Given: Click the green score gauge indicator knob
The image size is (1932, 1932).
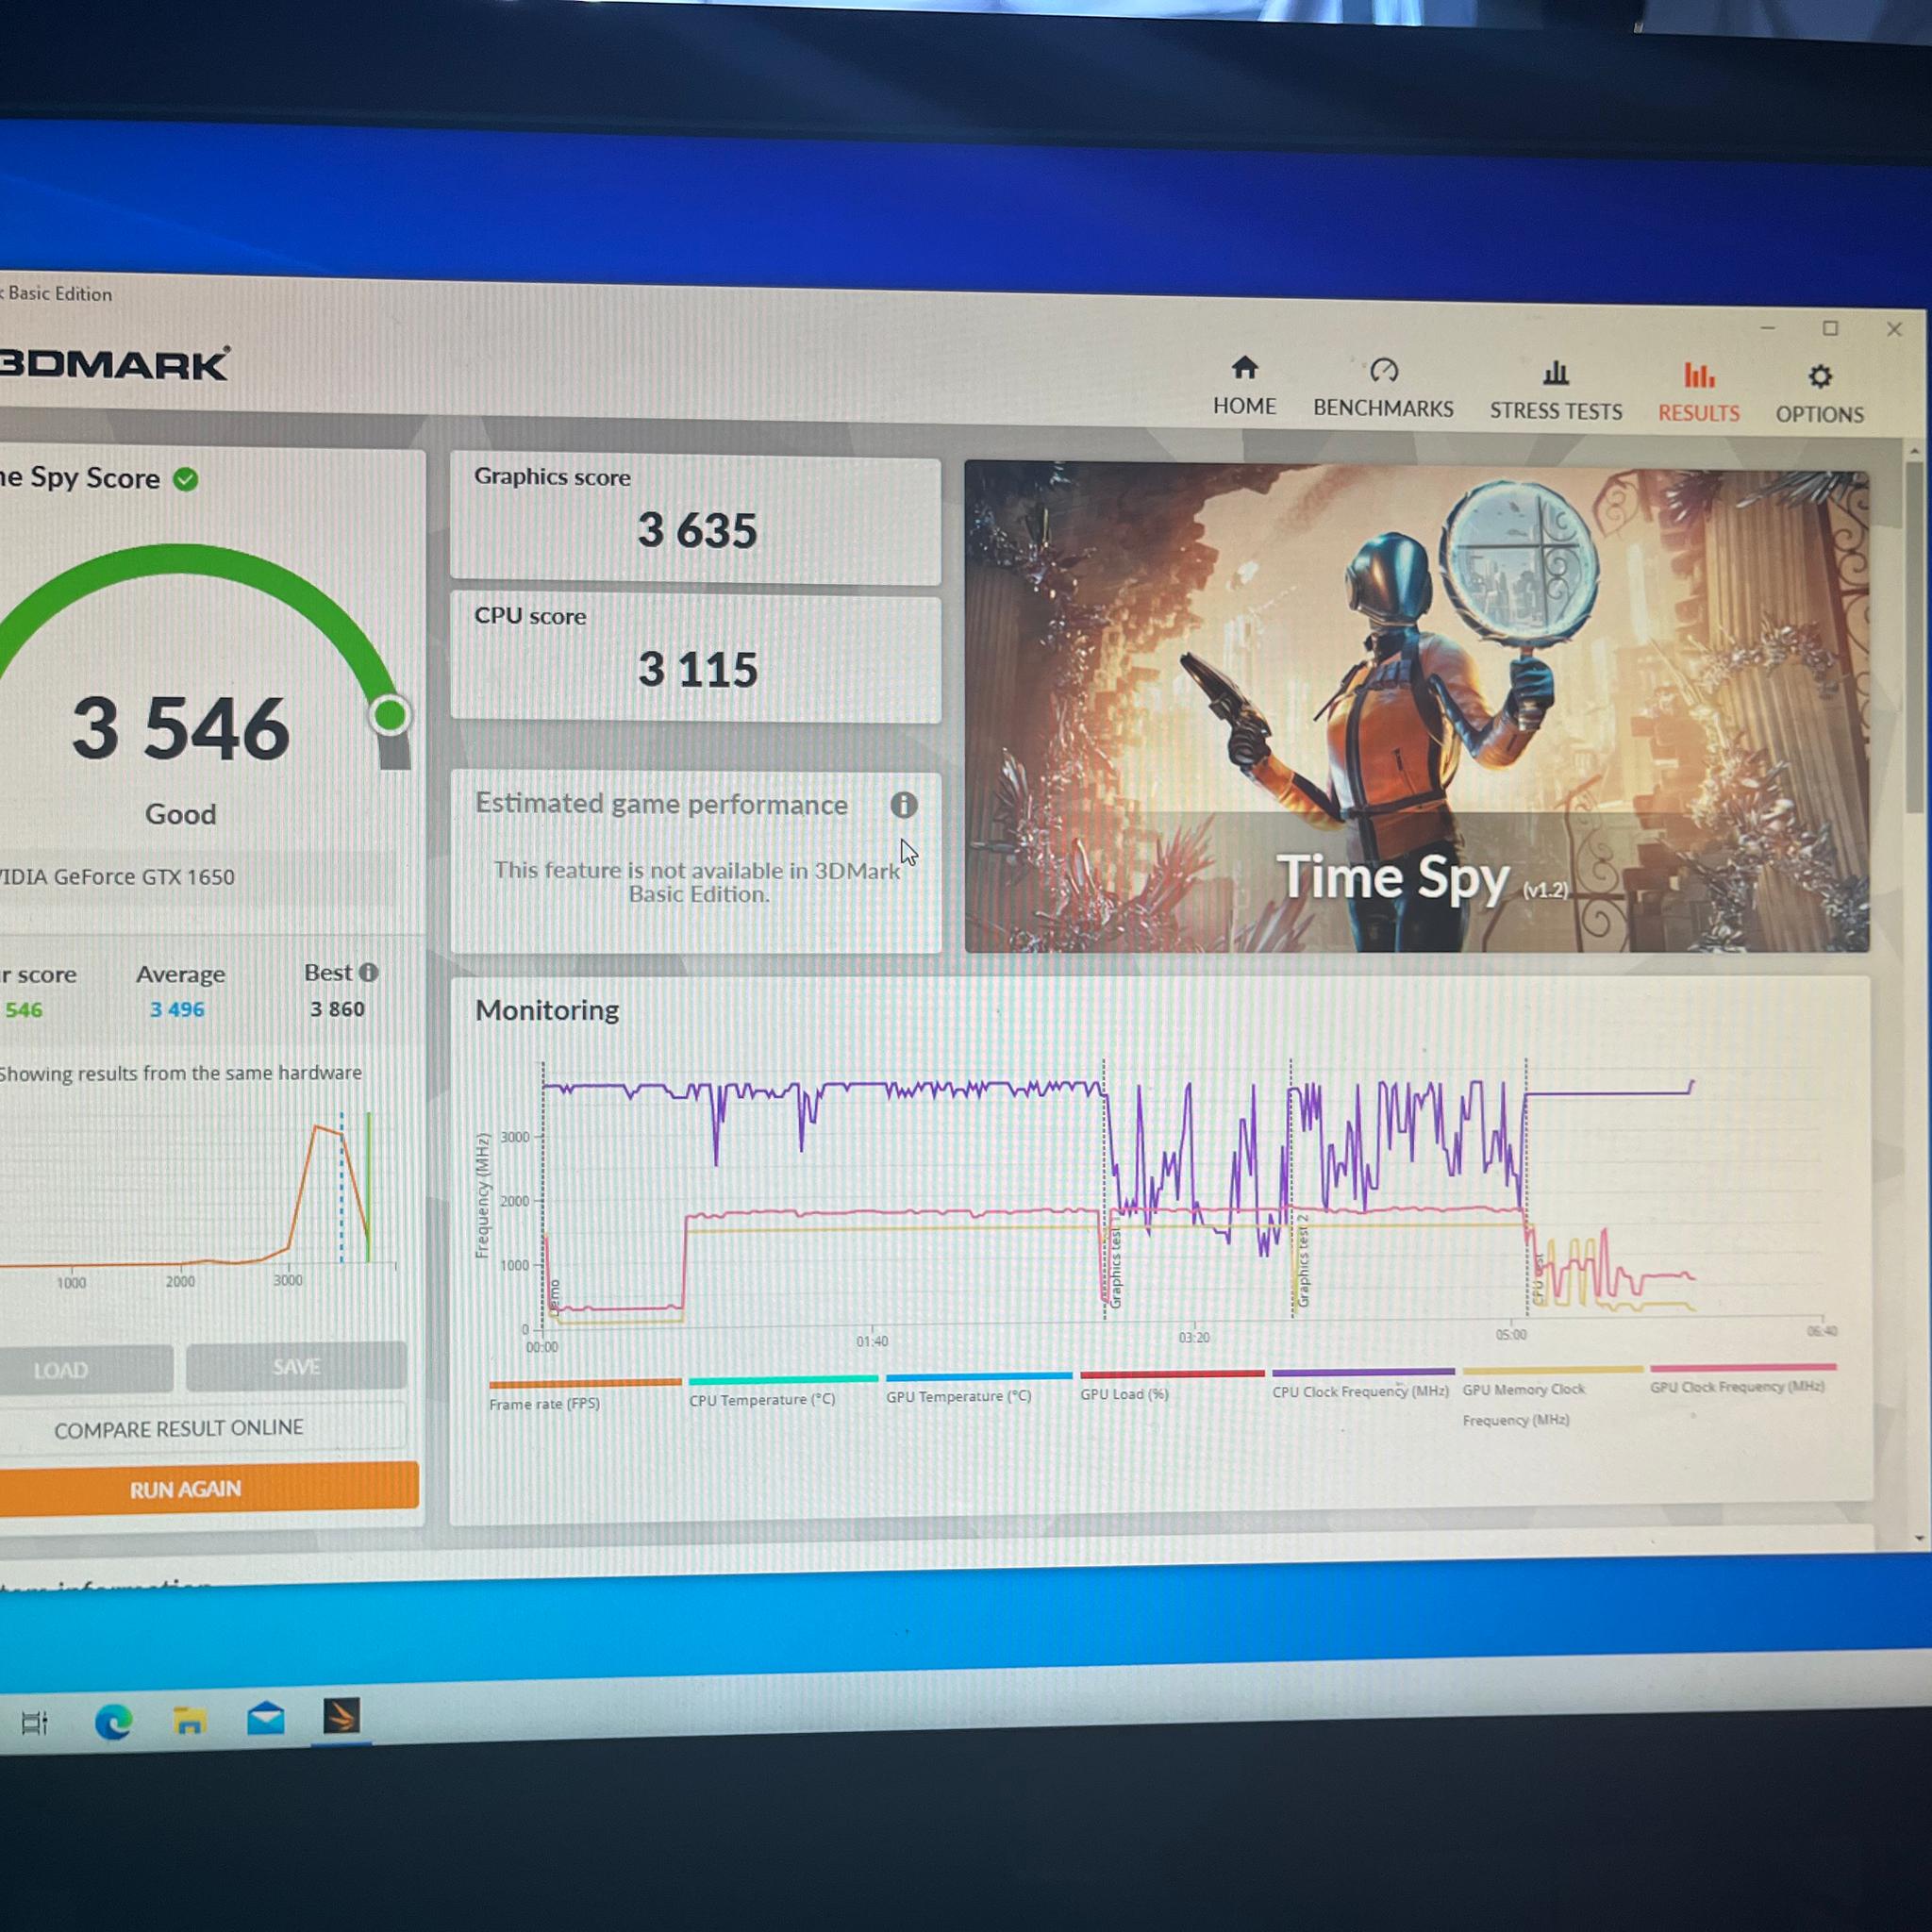Looking at the screenshot, I should pos(390,715).
